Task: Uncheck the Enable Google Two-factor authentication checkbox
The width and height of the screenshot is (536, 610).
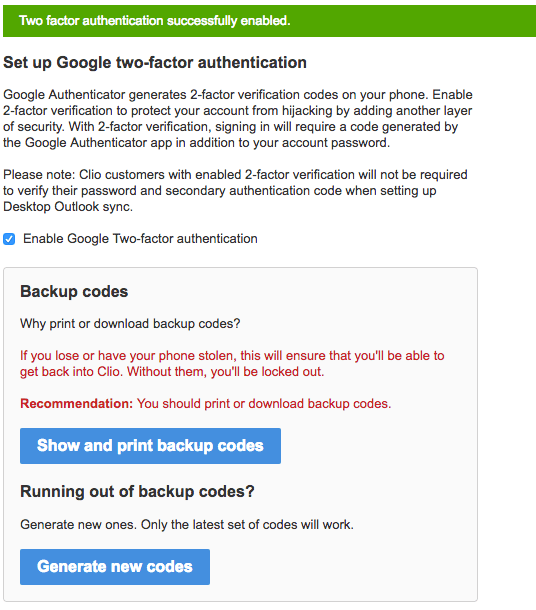Action: pos(9,239)
